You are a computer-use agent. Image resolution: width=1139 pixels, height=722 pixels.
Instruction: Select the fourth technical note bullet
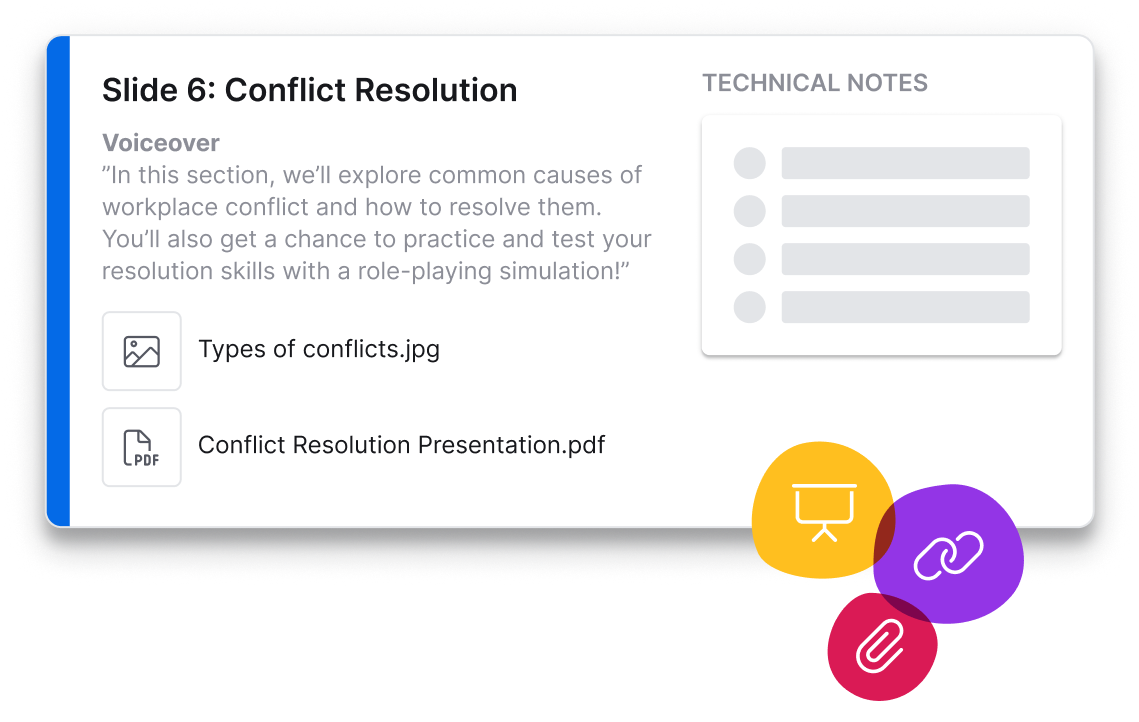(750, 307)
